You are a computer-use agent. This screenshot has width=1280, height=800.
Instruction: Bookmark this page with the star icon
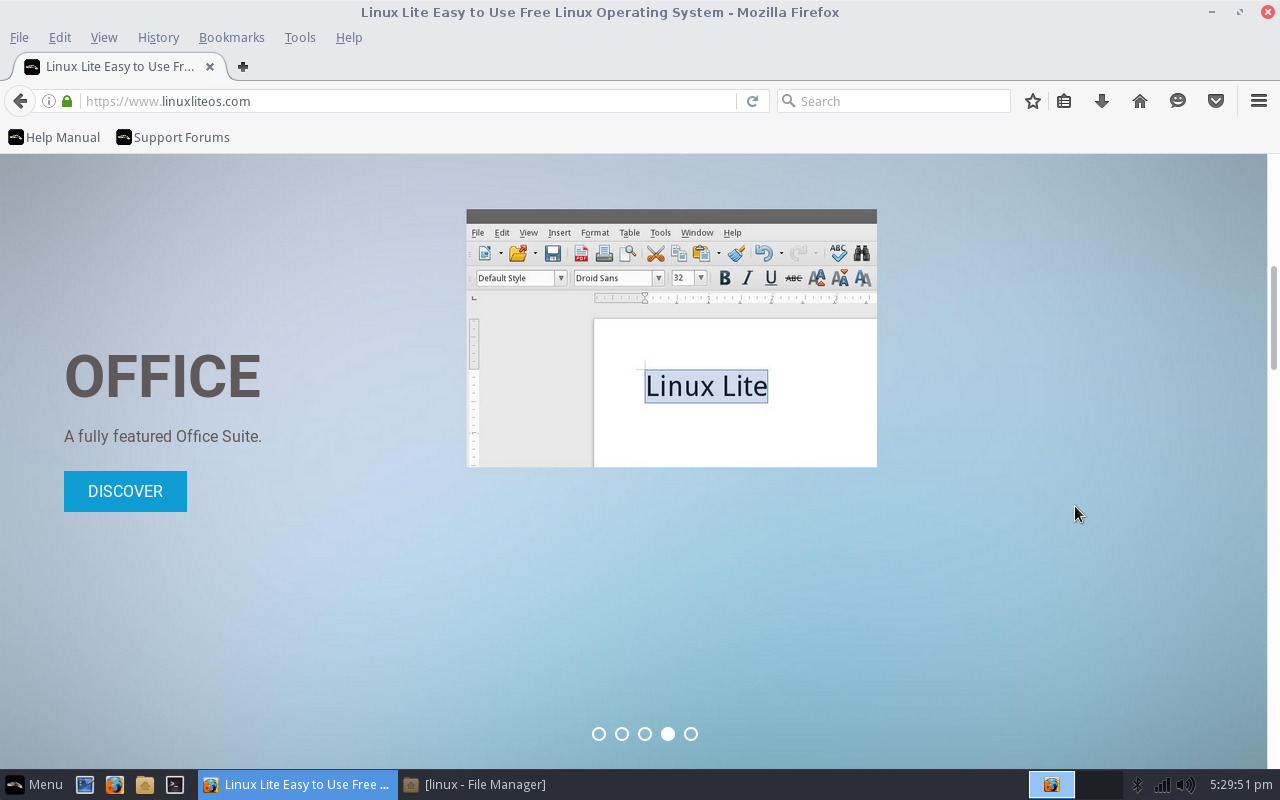[1033, 101]
